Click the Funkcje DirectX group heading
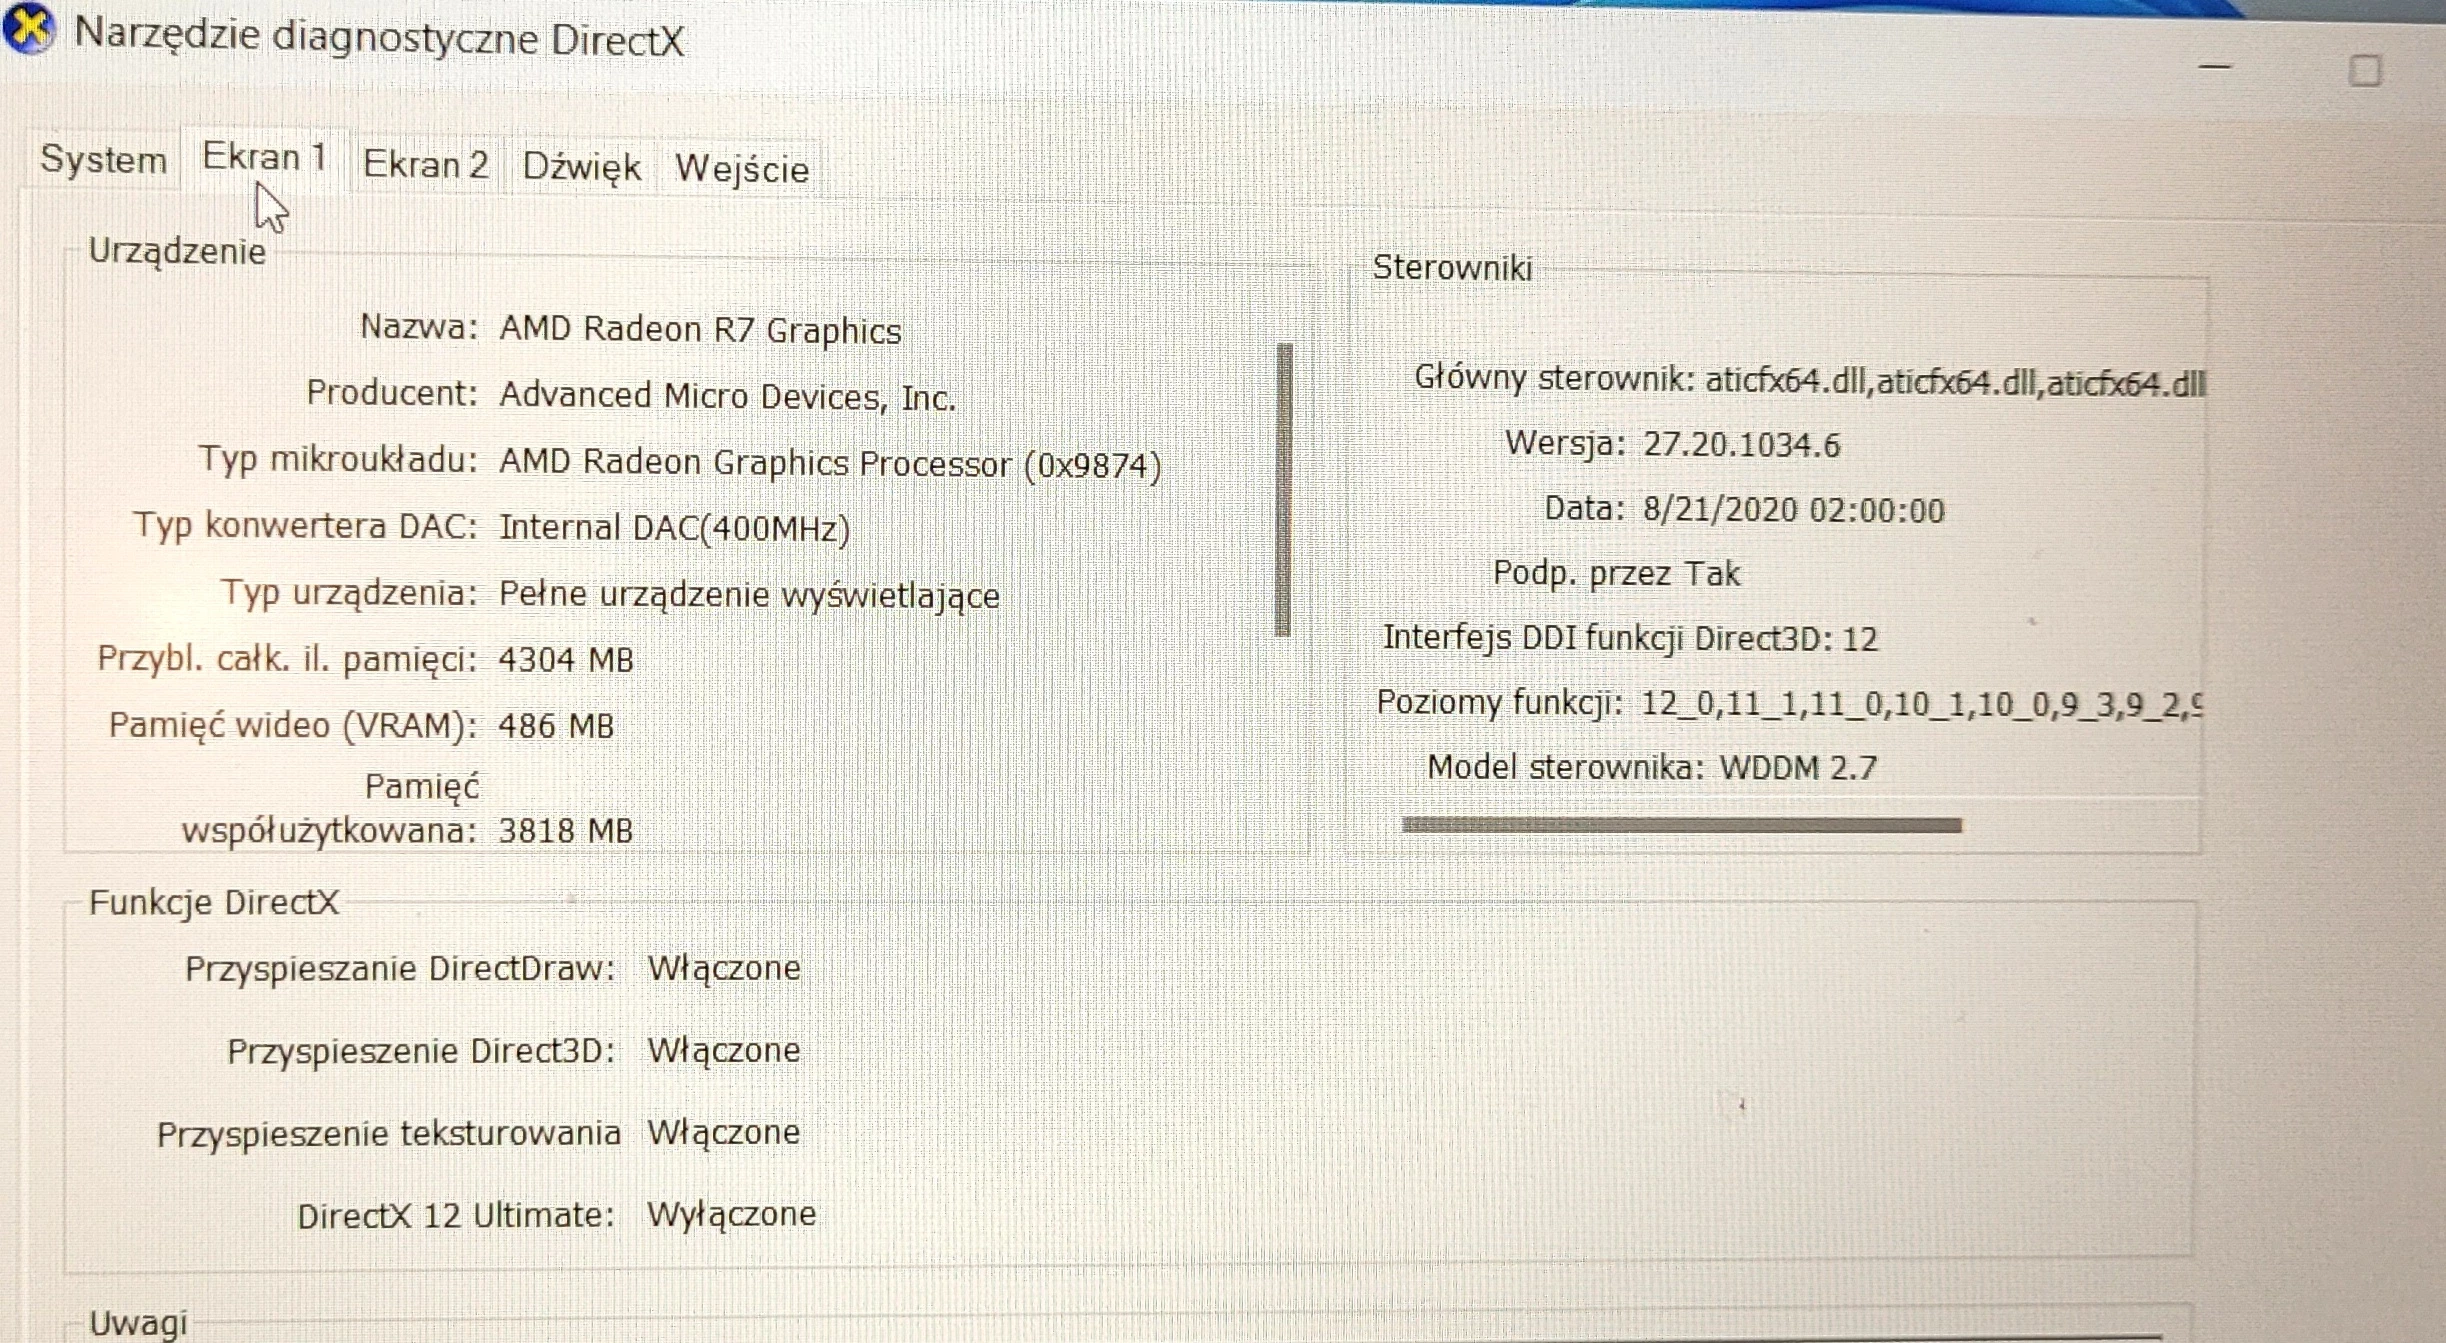The height and width of the screenshot is (1343, 2446). click(214, 903)
